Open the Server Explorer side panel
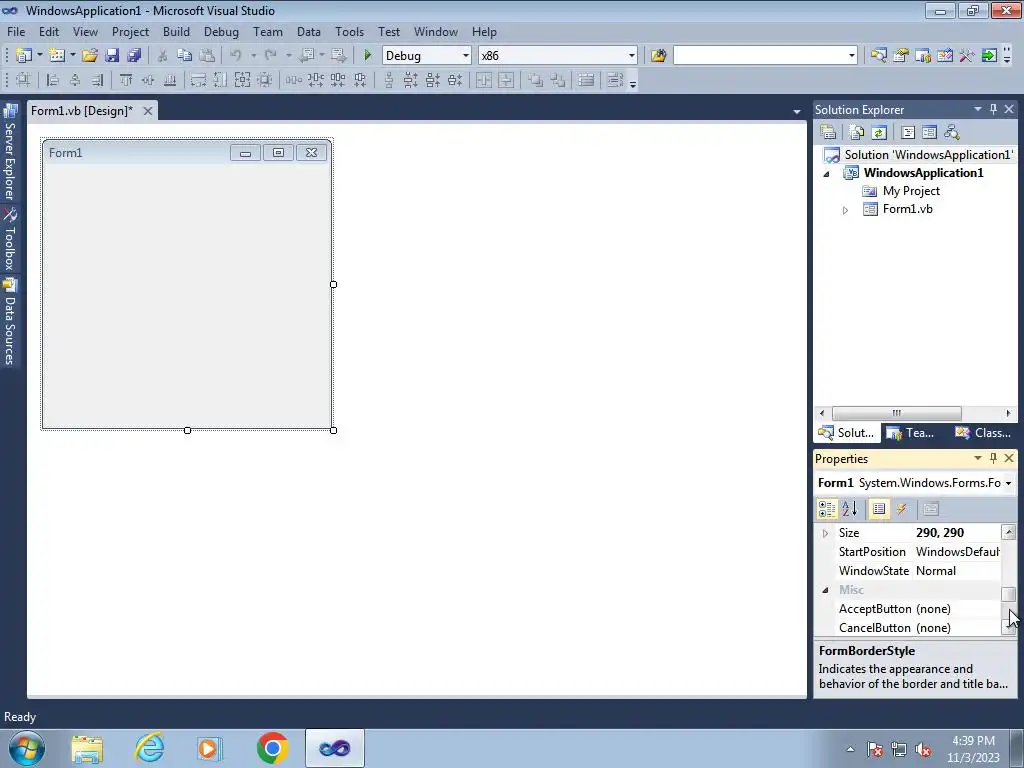1024x768 pixels. (x=10, y=153)
